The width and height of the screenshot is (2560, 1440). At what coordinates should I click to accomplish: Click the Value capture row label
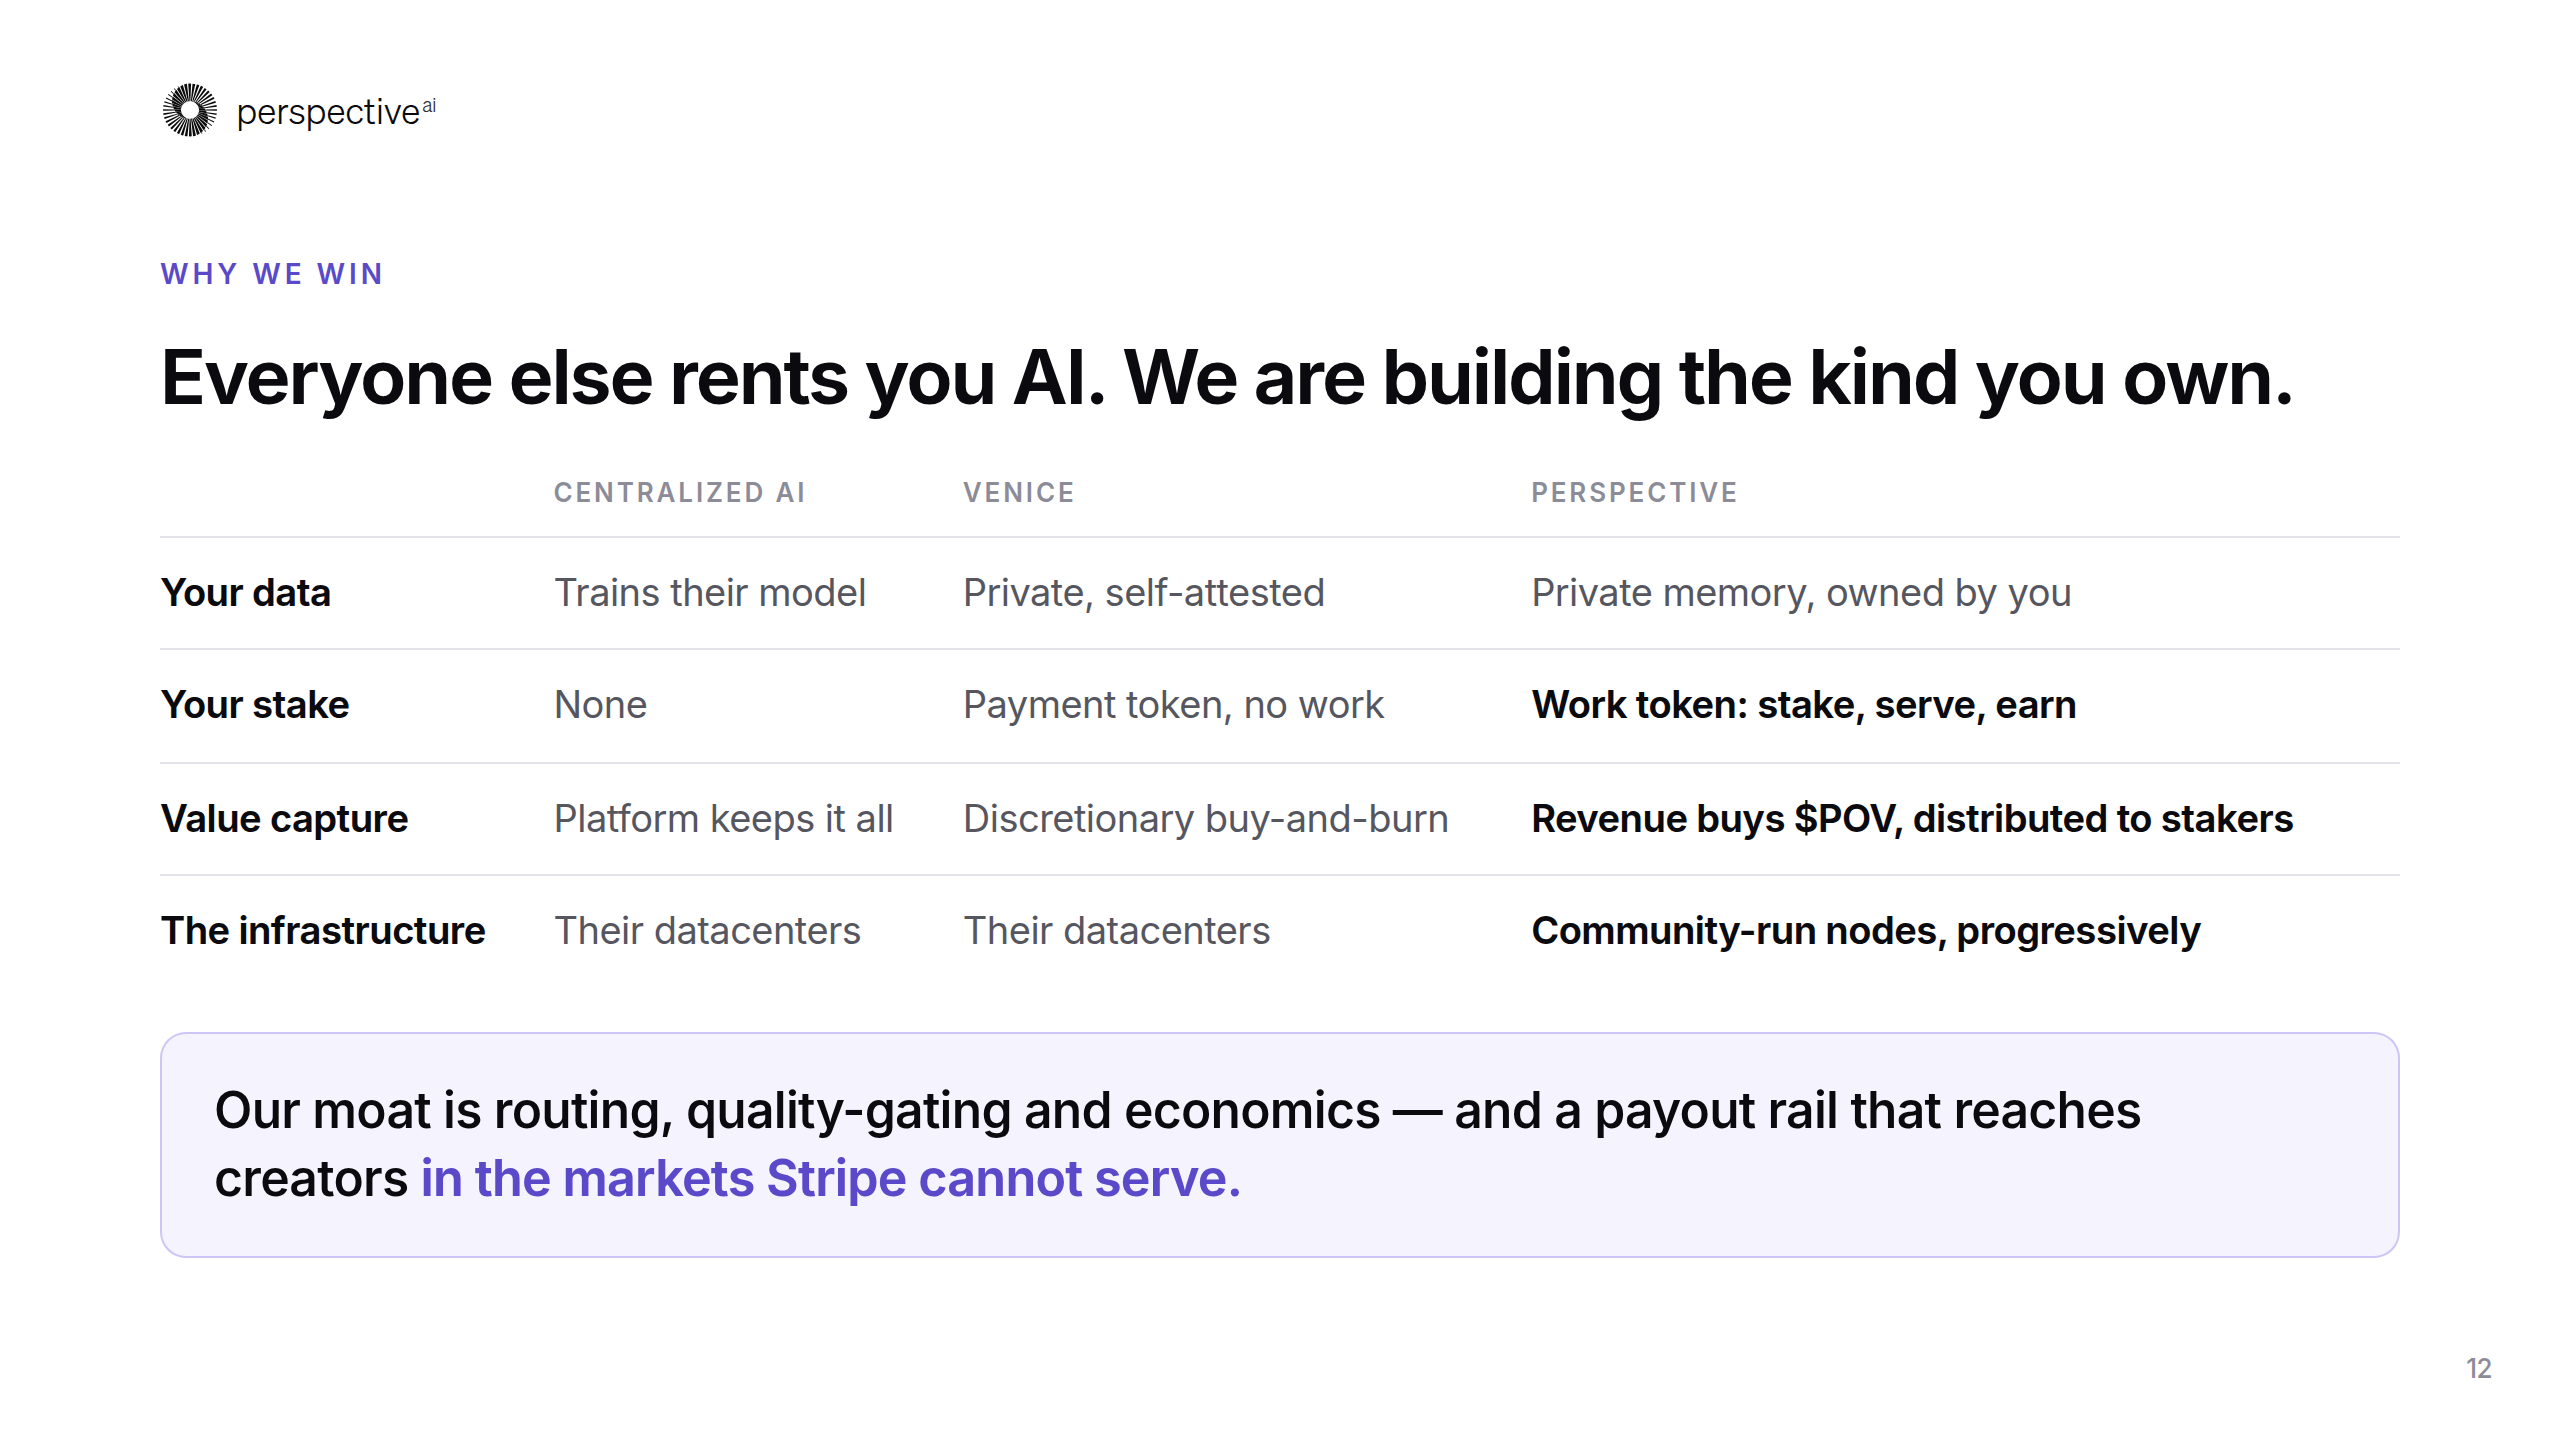(x=284, y=819)
